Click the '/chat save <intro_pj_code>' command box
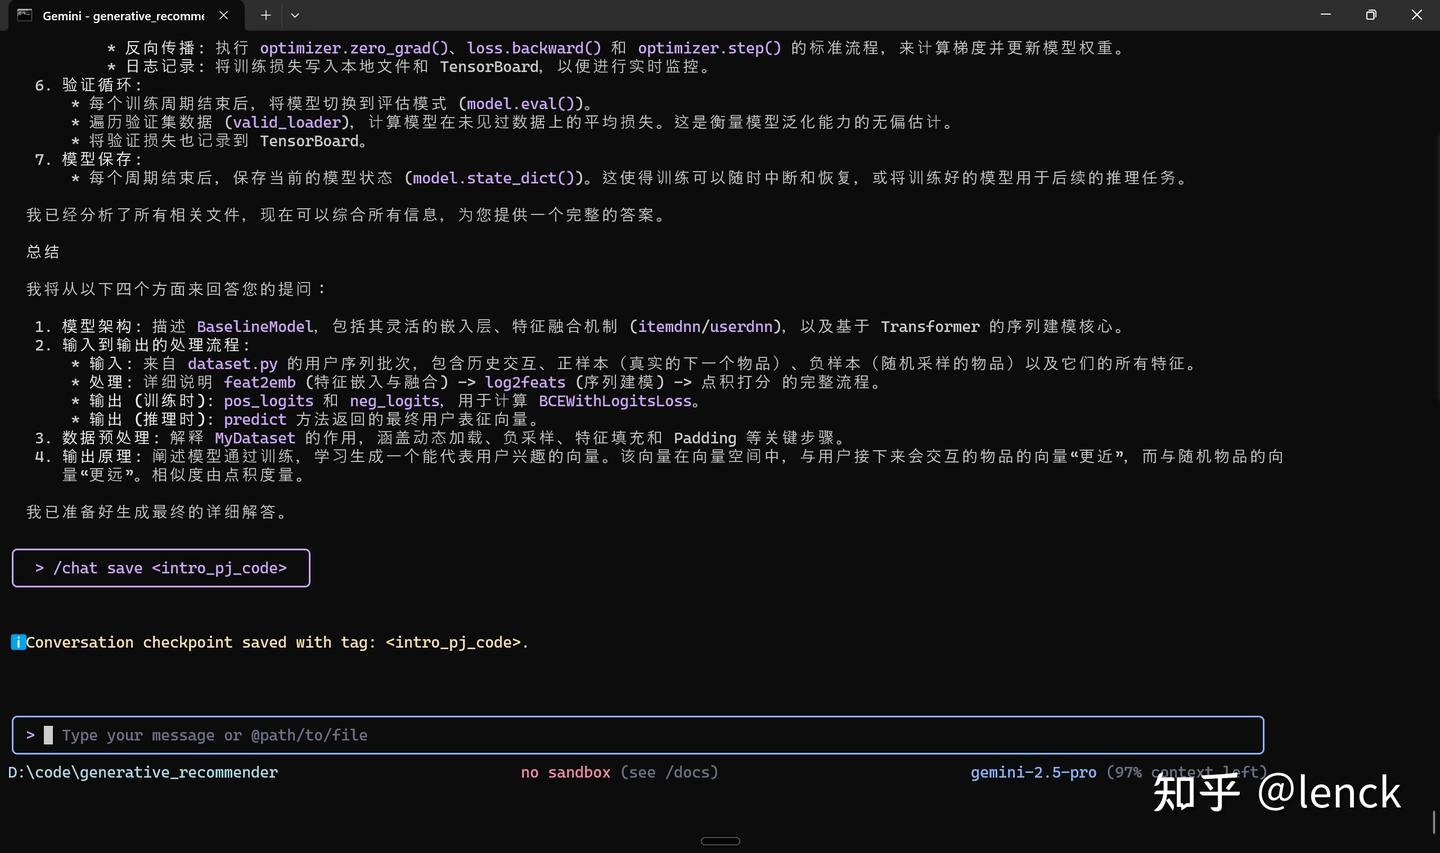Image resolution: width=1440 pixels, height=853 pixels. (161, 568)
